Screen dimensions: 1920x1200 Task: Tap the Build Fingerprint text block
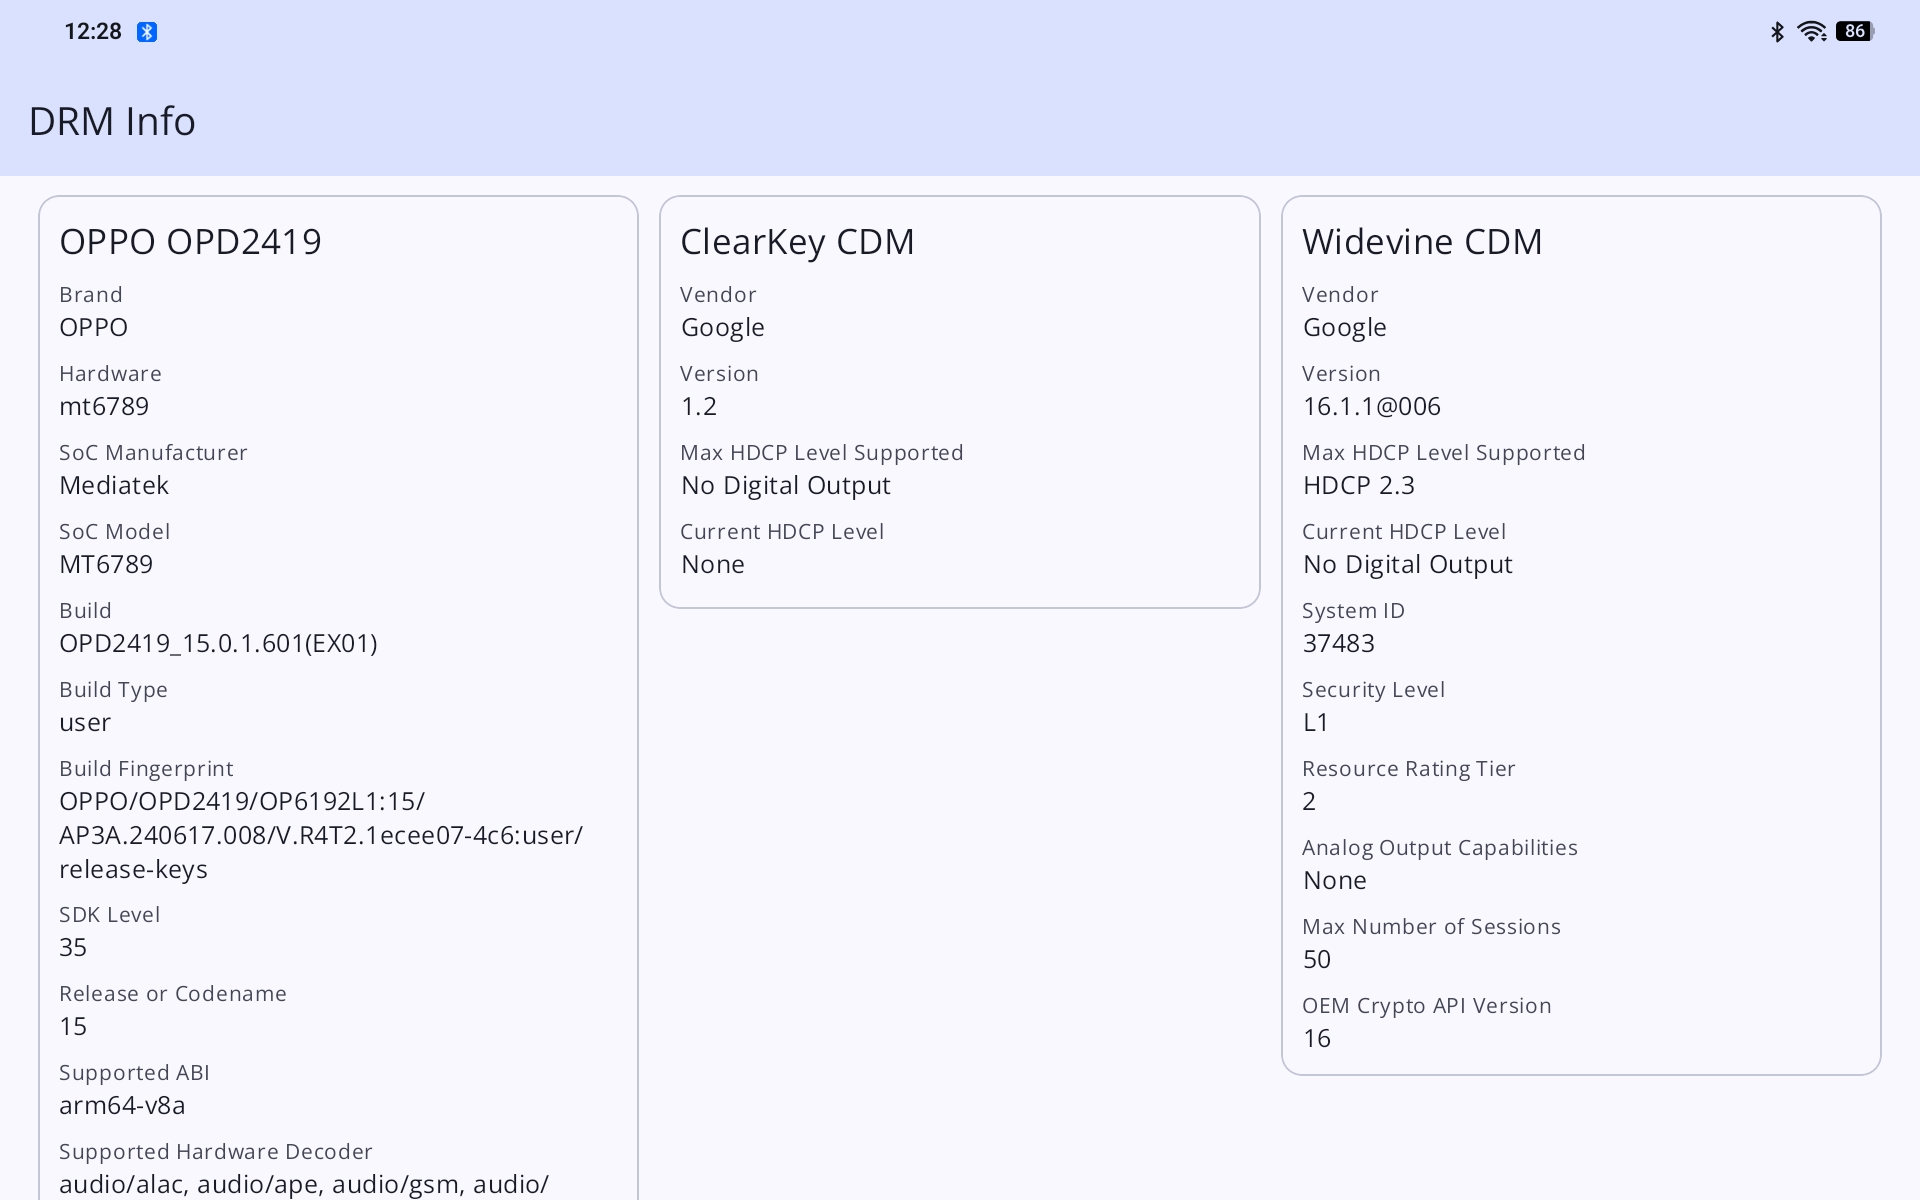tap(320, 835)
